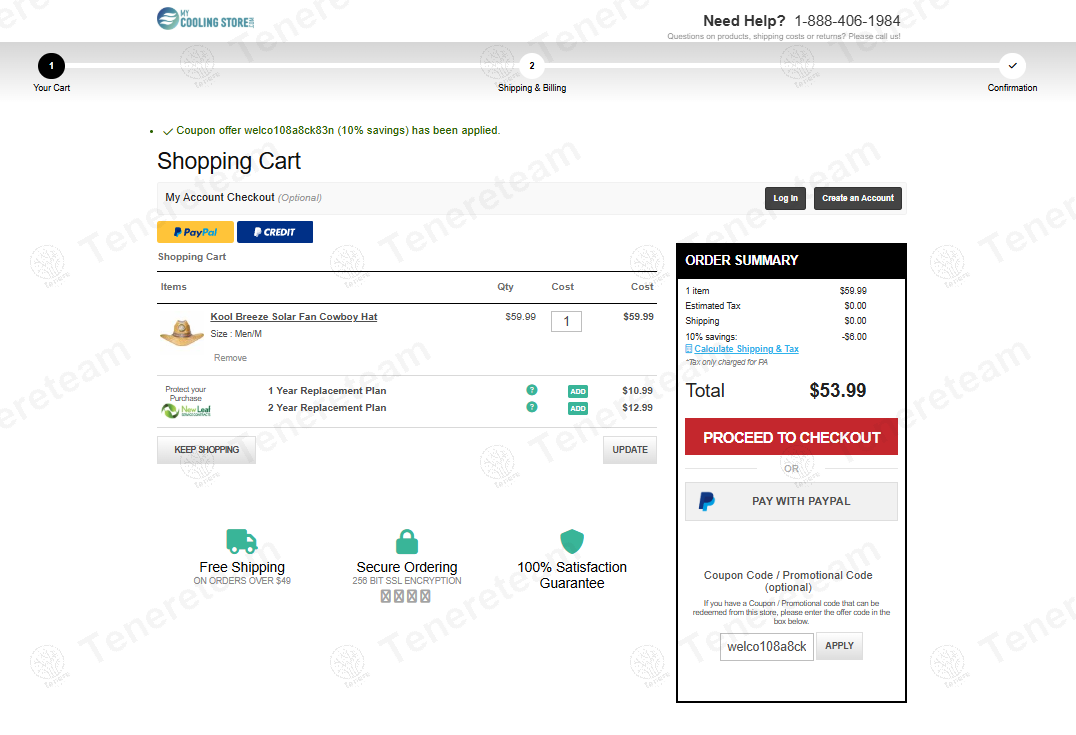This screenshot has height=735, width=1076.
Task: Click the Secure Ordering text
Action: point(407,567)
